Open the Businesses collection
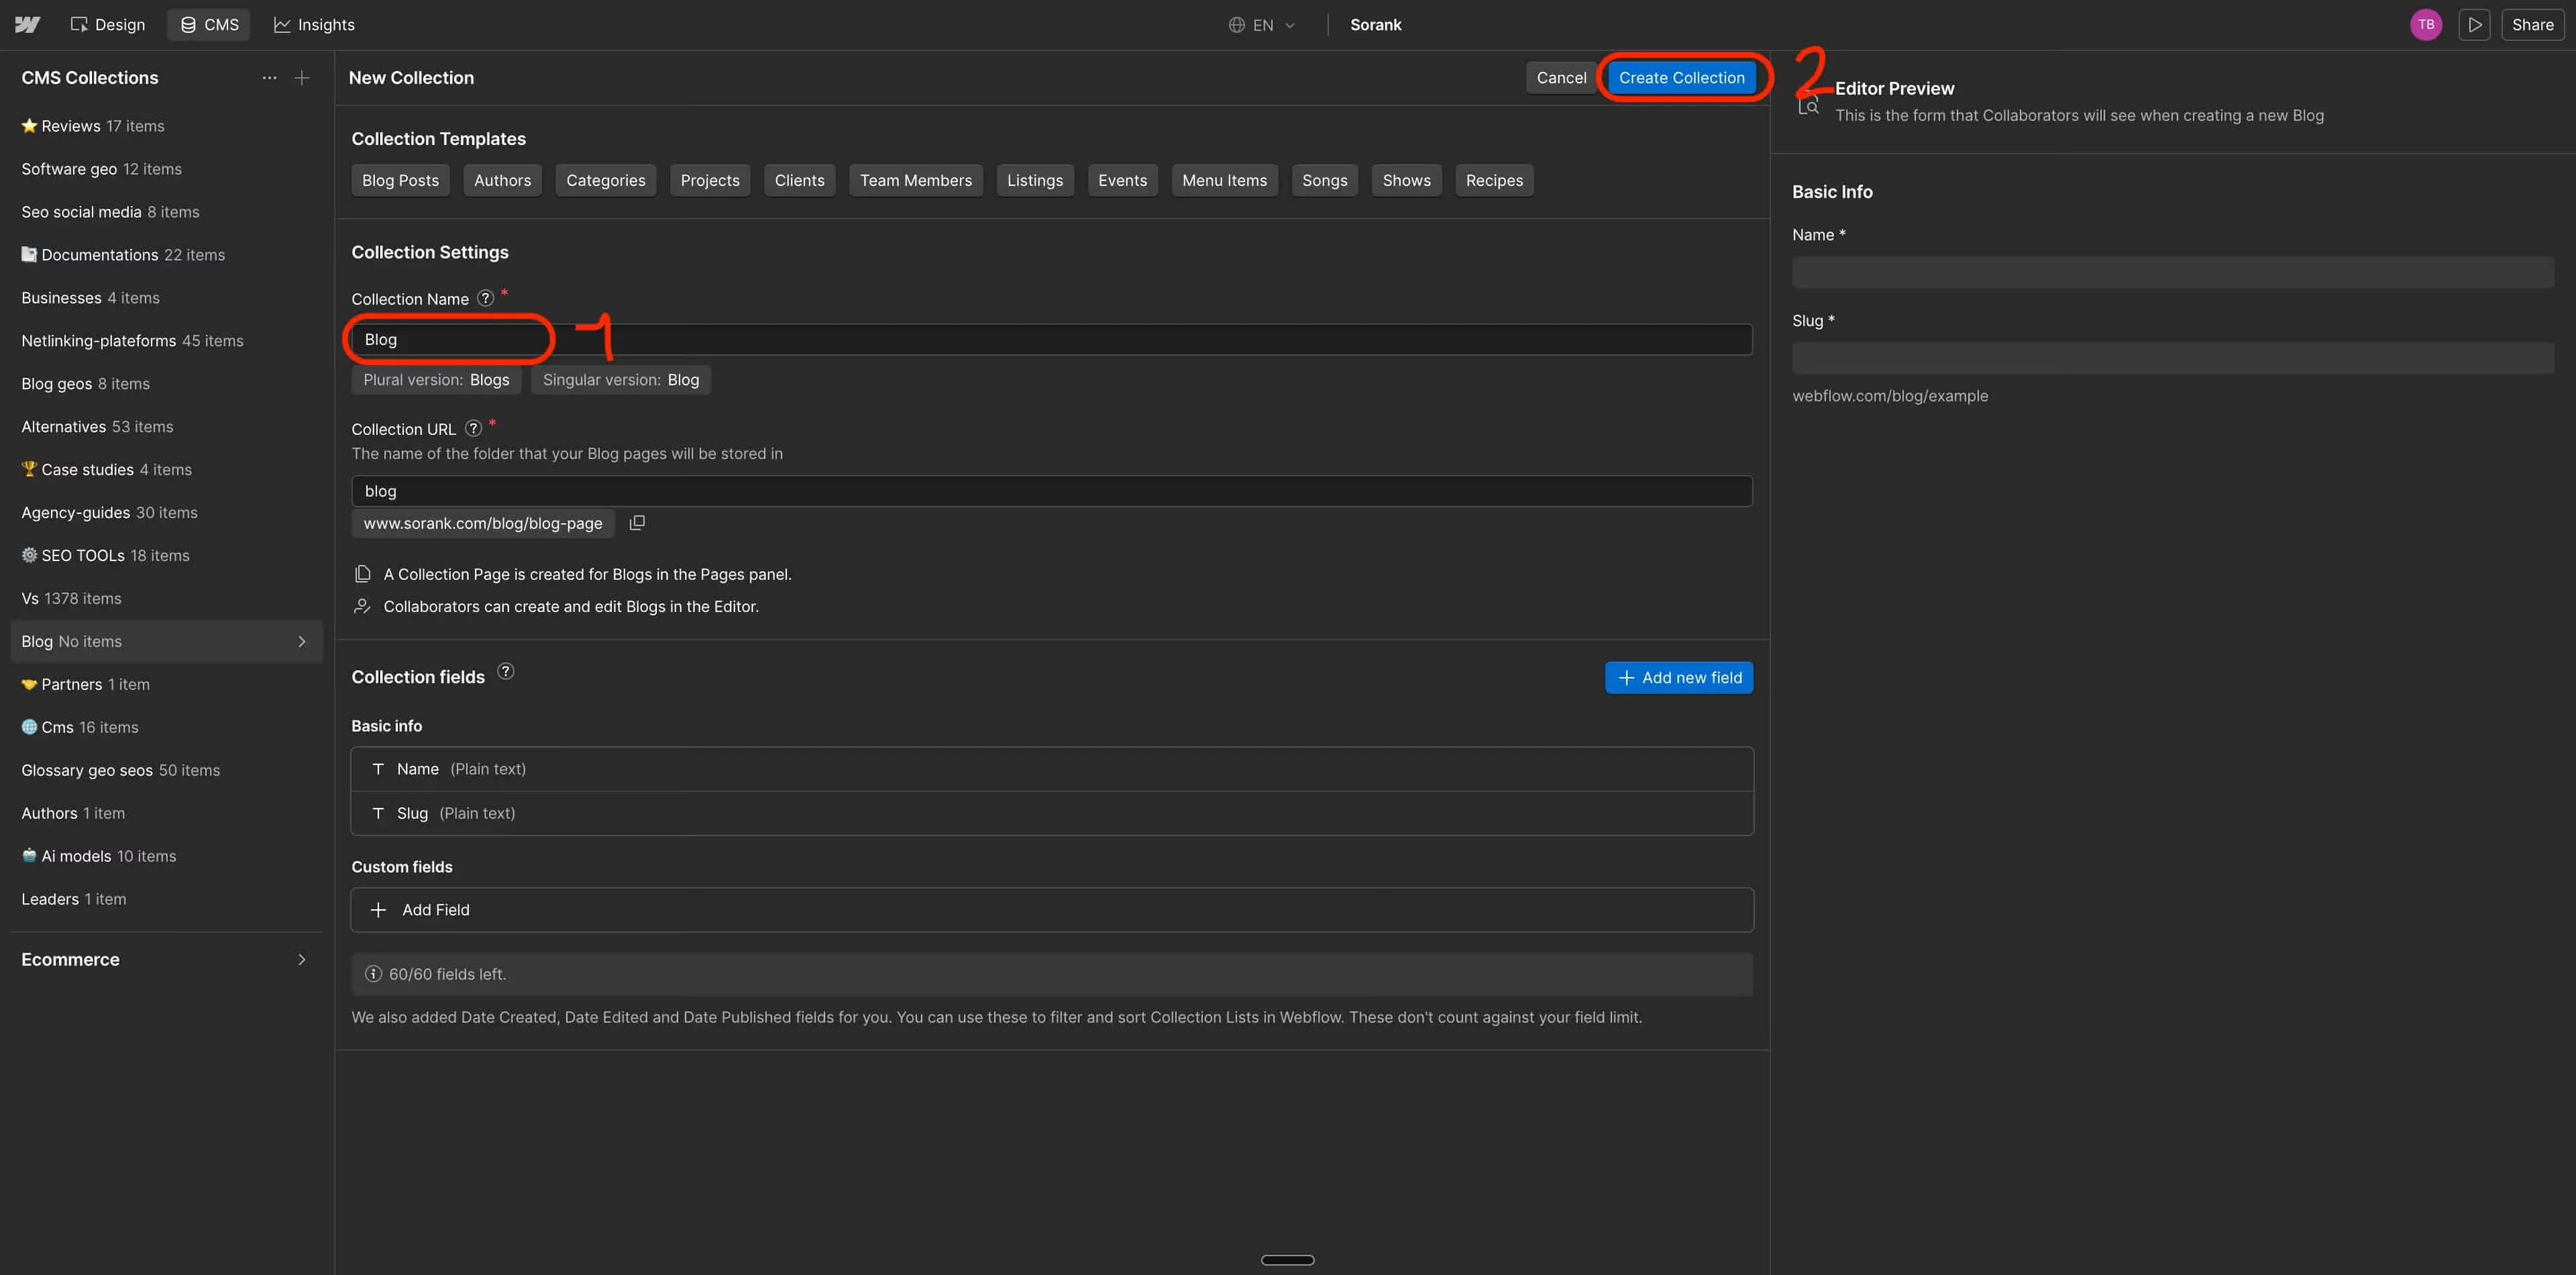 point(166,298)
